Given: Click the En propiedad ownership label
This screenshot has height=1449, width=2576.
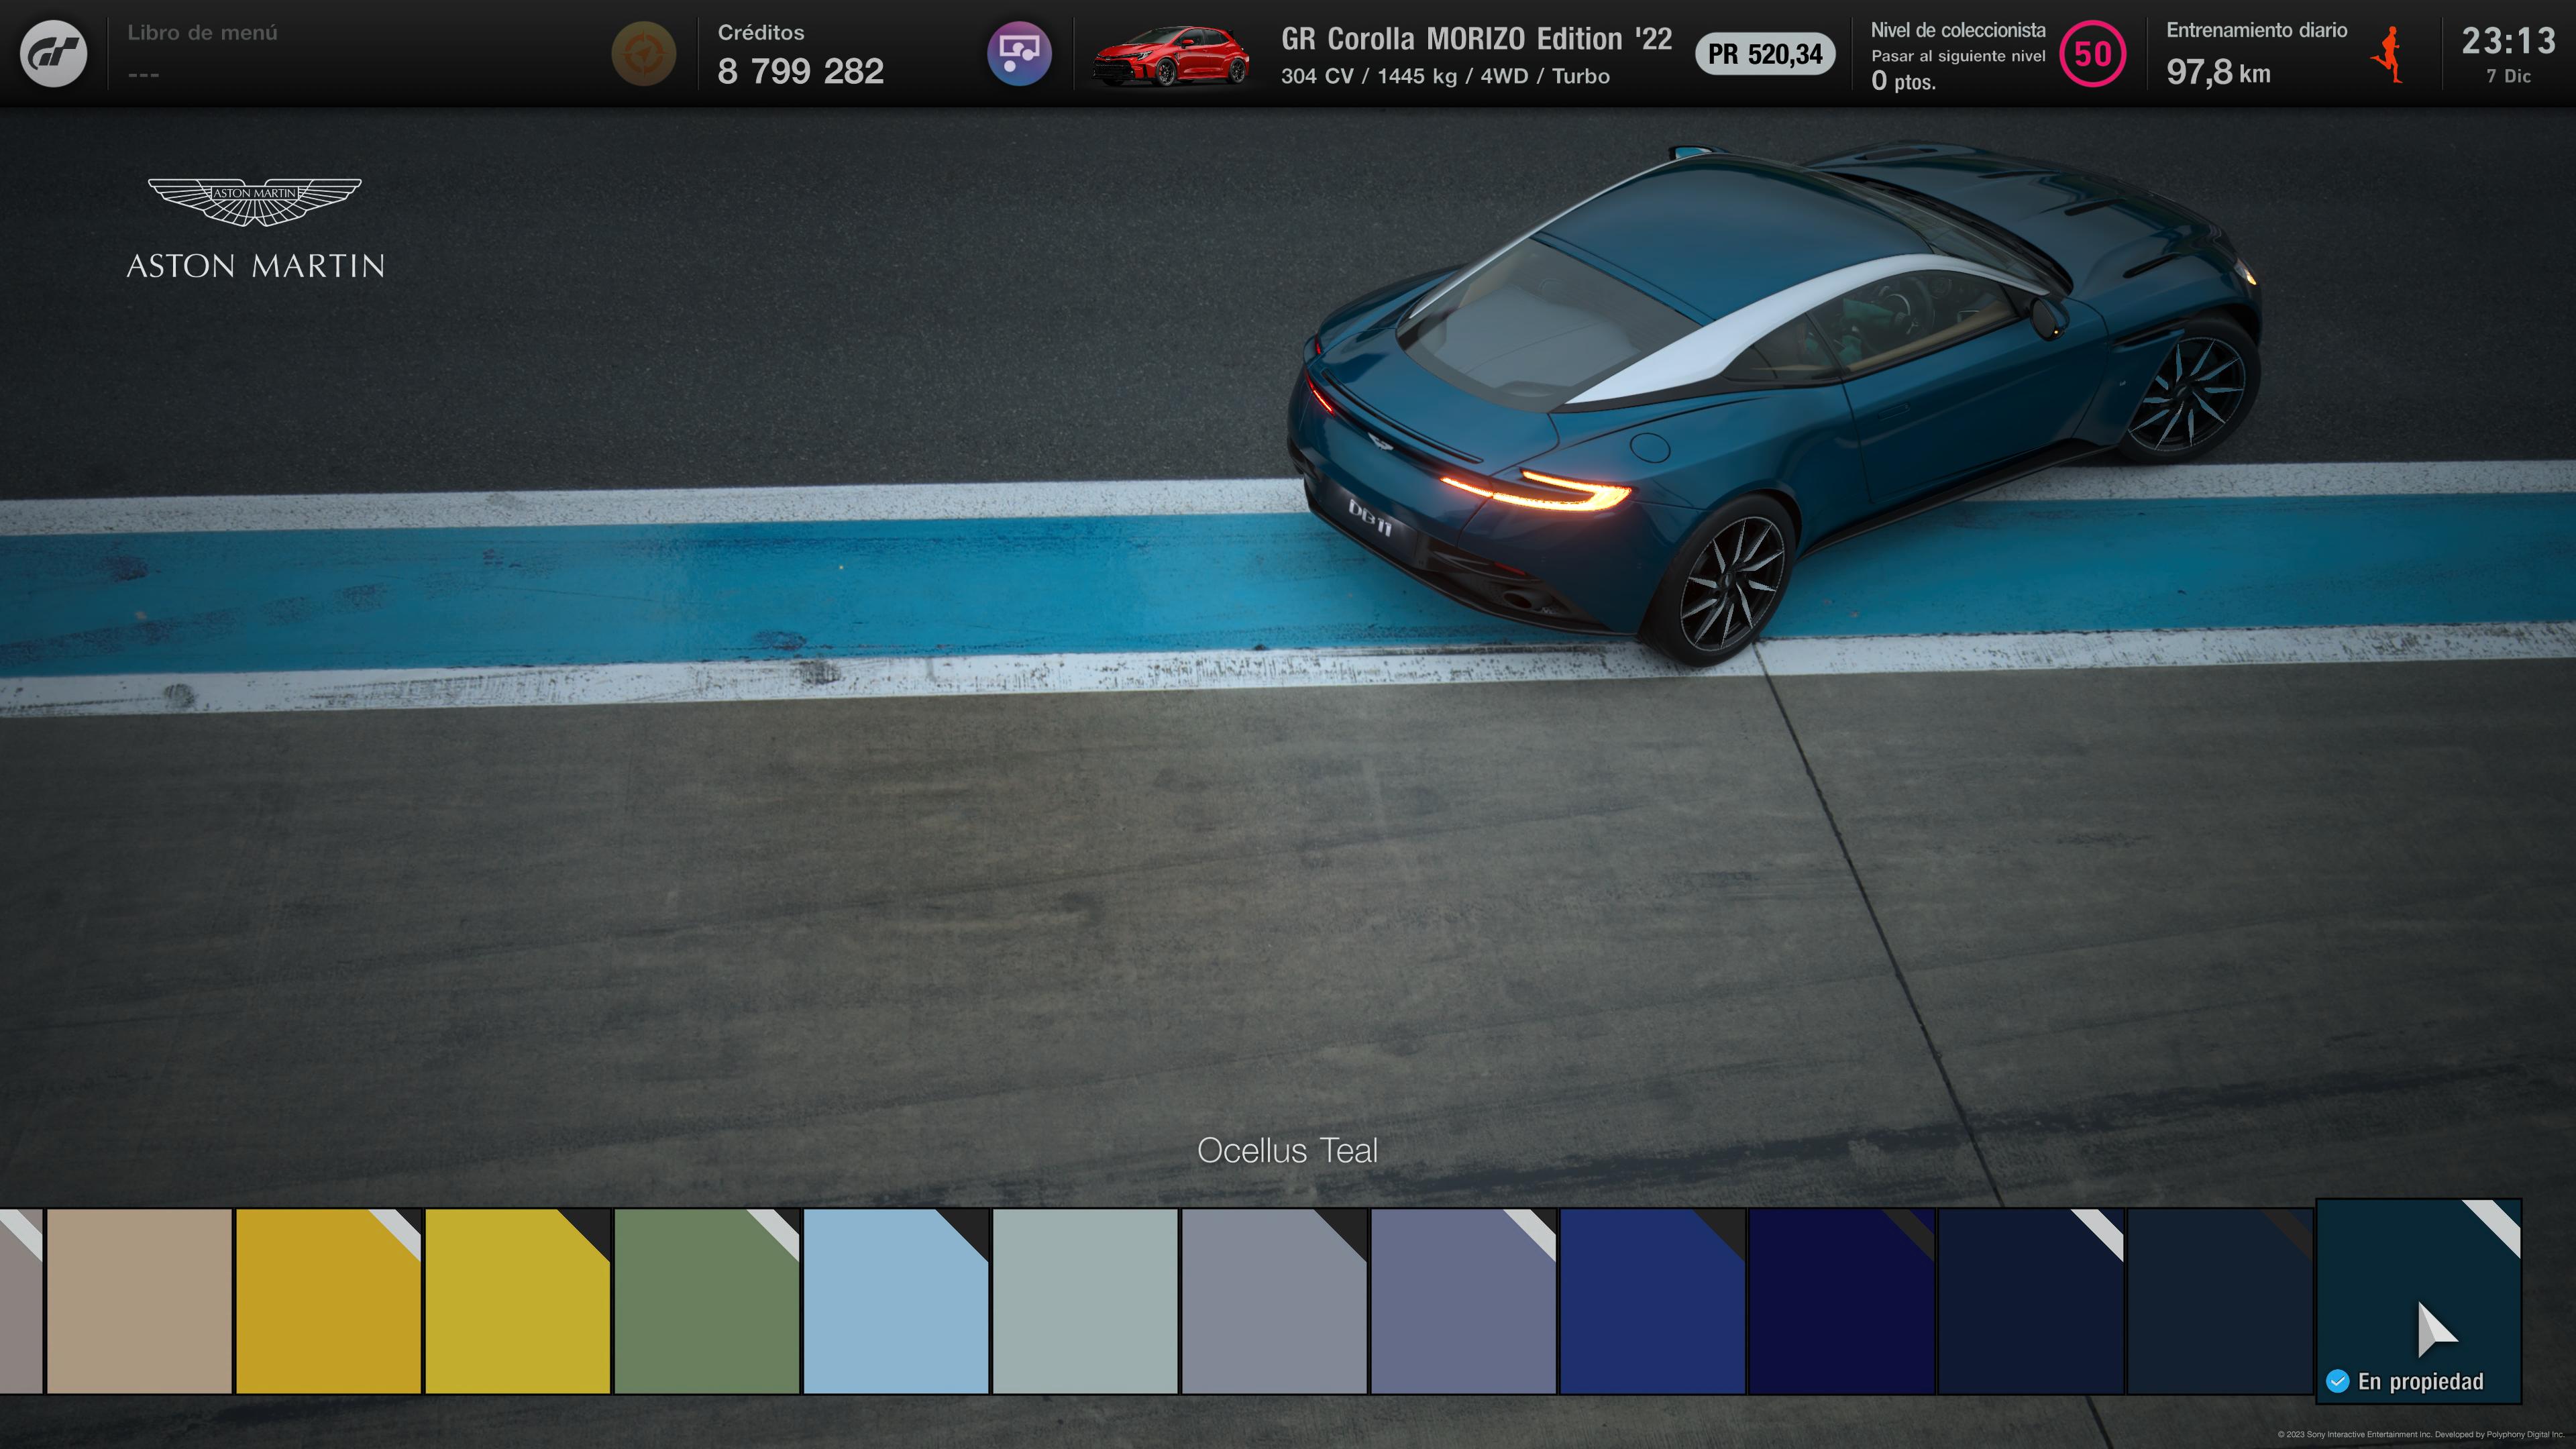Looking at the screenshot, I should click(2420, 1382).
